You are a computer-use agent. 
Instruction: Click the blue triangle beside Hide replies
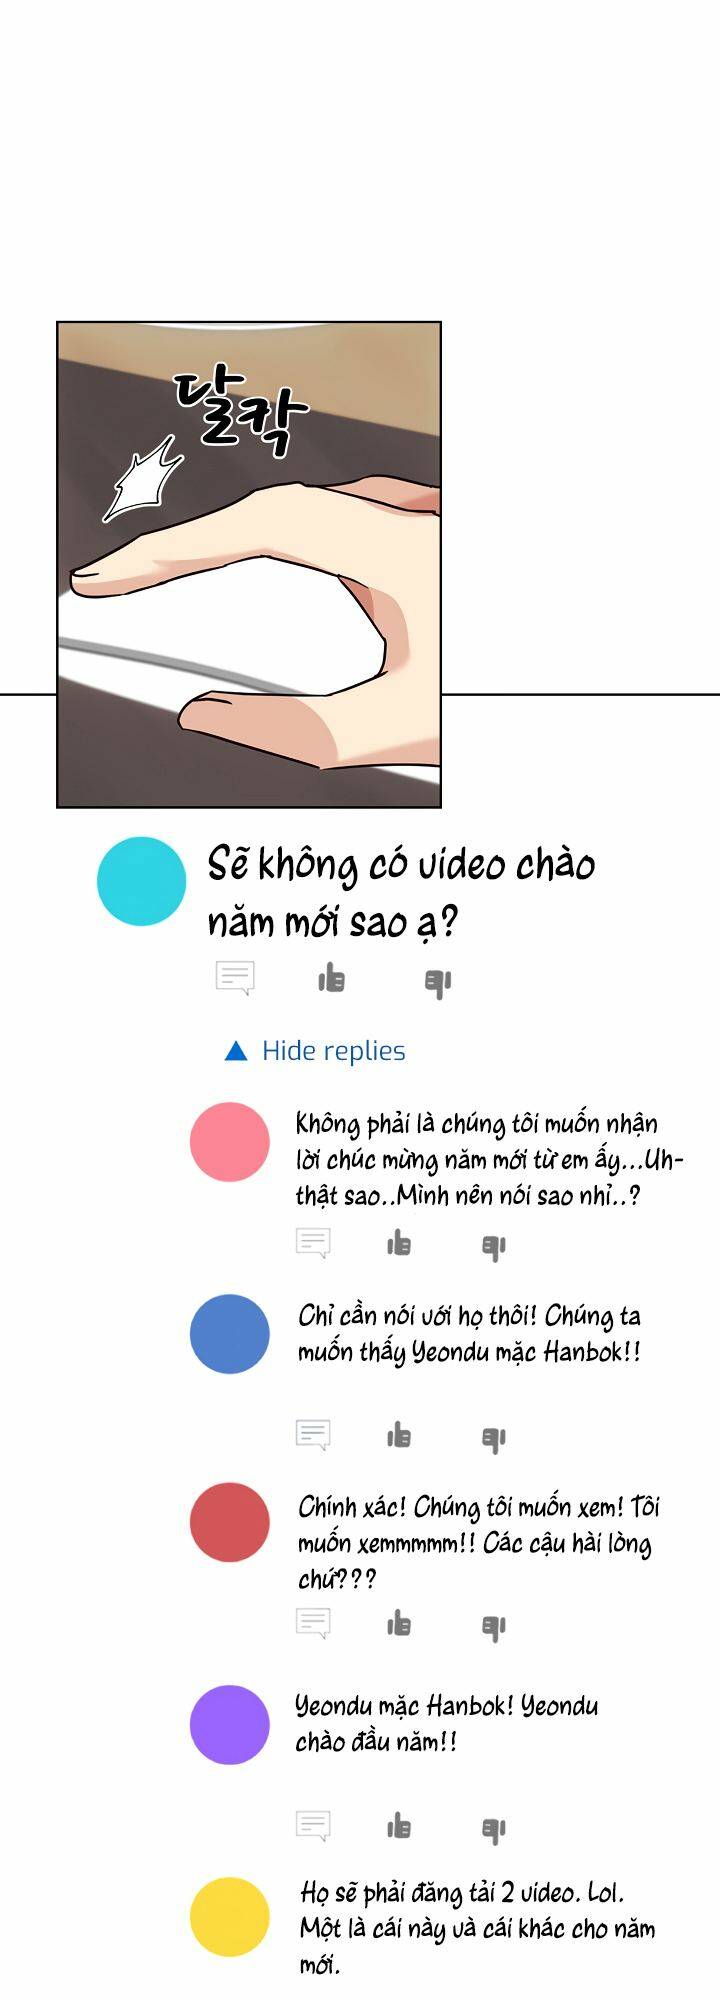pos(236,1051)
